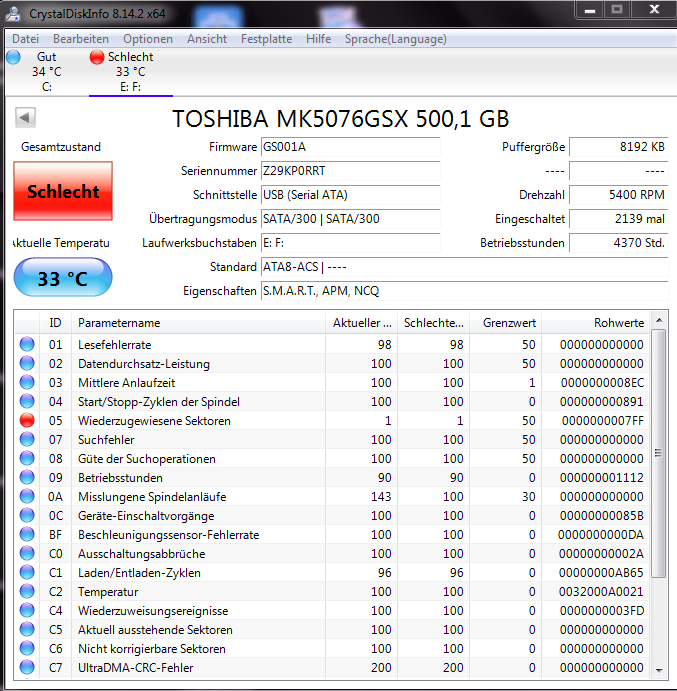Click the 33 °C temperature button
This screenshot has height=691, width=677.
tap(63, 278)
